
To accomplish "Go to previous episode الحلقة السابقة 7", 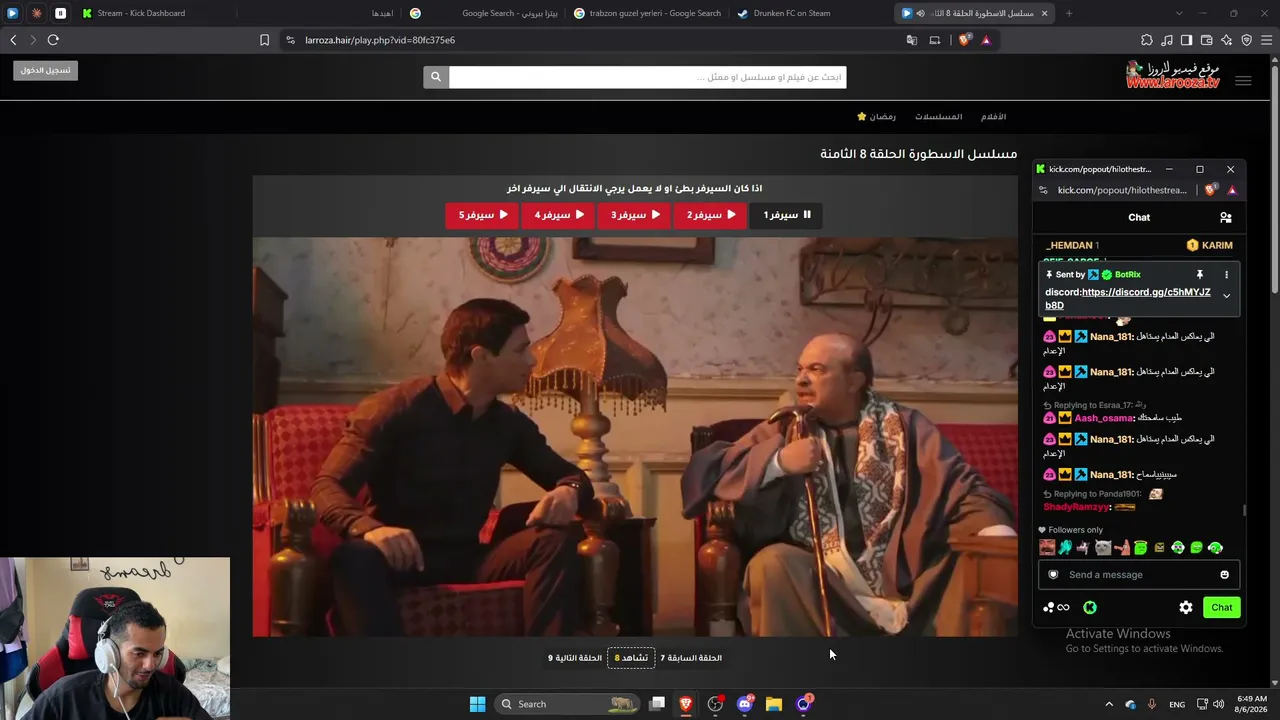I will (x=691, y=658).
